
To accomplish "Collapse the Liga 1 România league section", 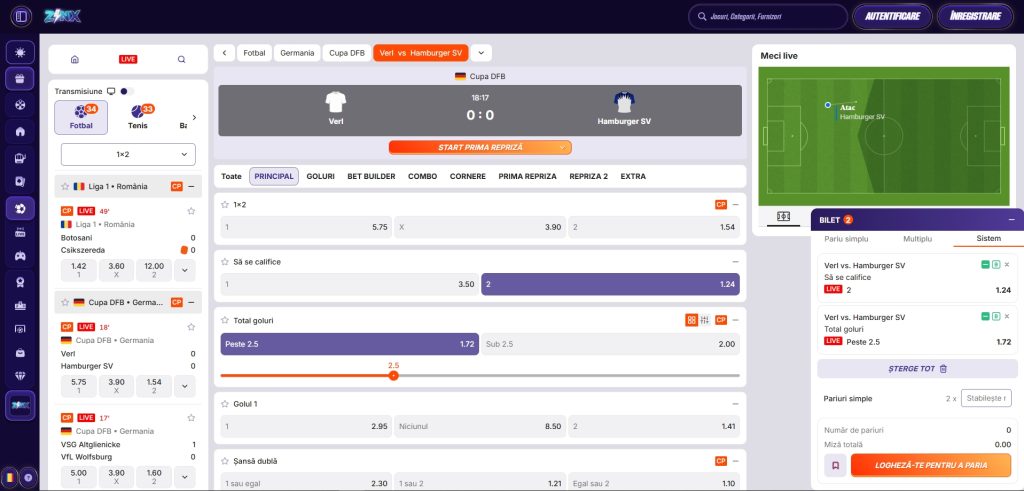I will tap(191, 186).
